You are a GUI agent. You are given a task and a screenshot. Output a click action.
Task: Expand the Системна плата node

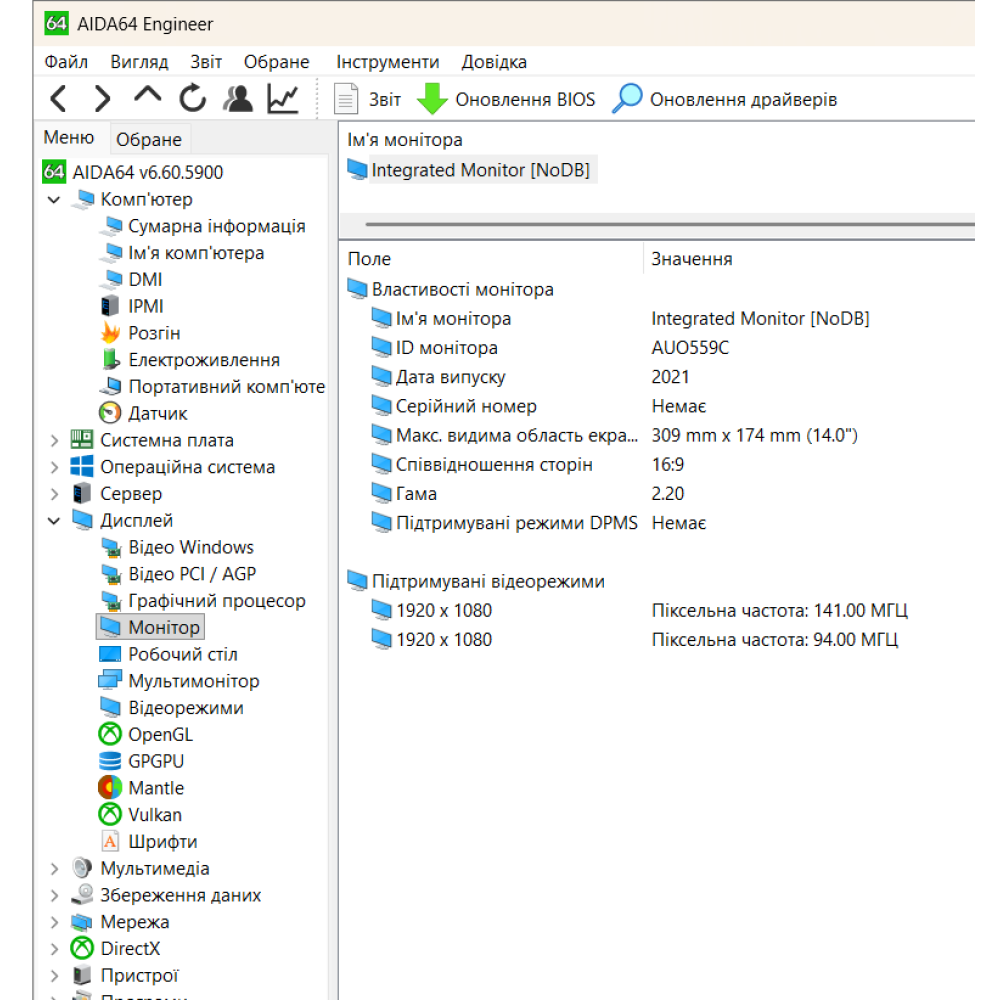54,440
